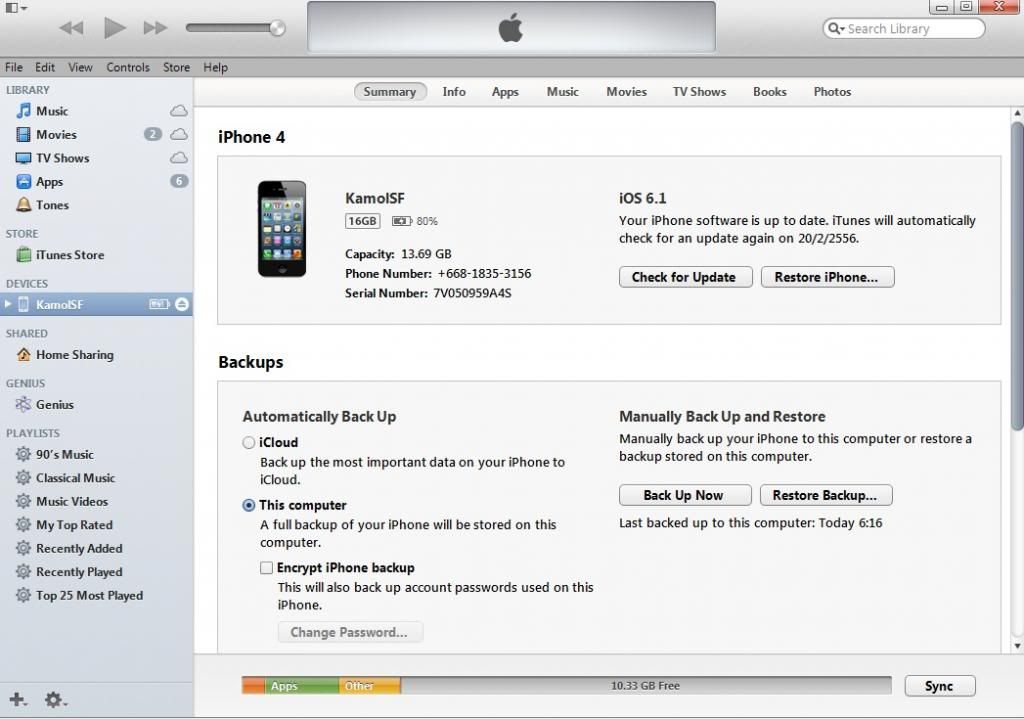The width and height of the screenshot is (1024, 719).
Task: Click Back Up Now button
Action: [x=685, y=495]
